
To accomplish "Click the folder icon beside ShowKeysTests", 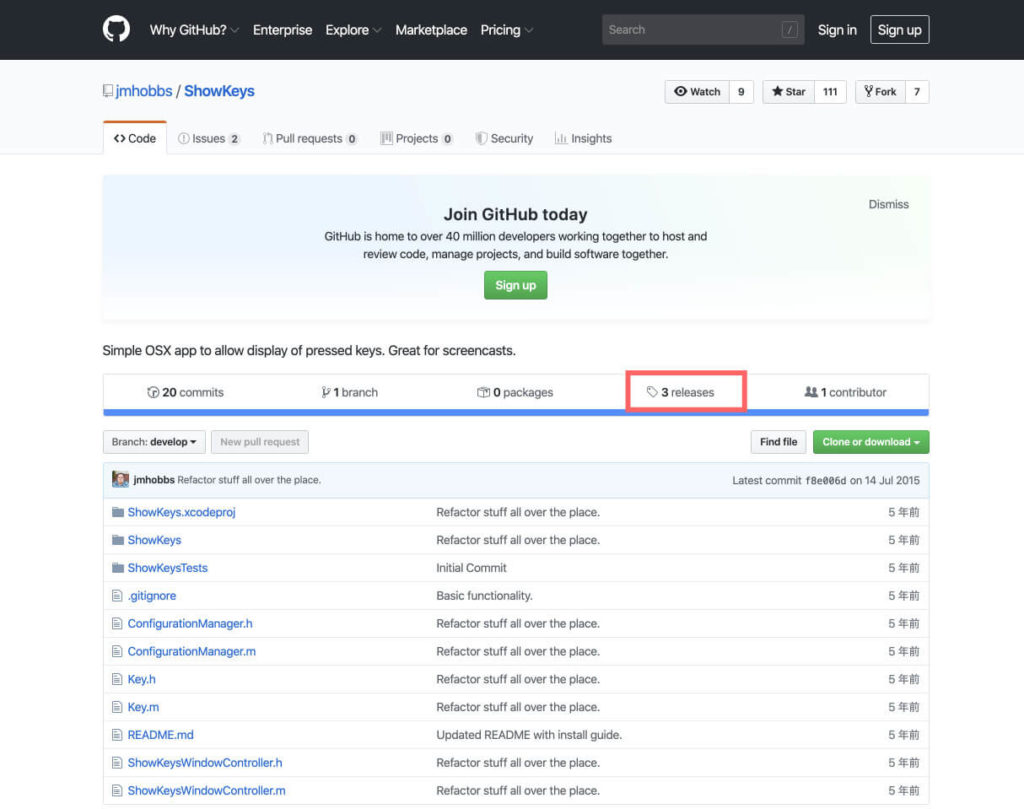I will pyautogui.click(x=118, y=567).
